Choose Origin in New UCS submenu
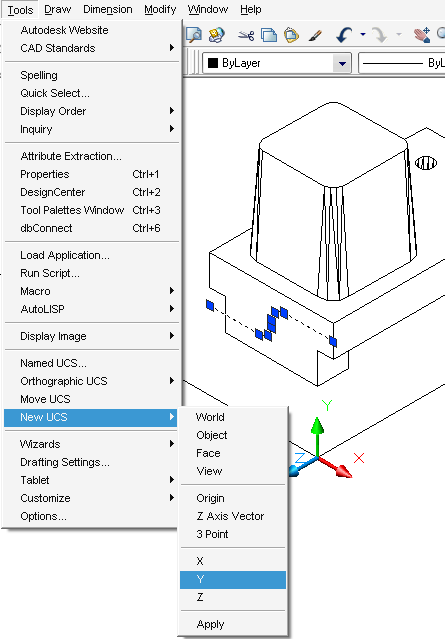 233,498
